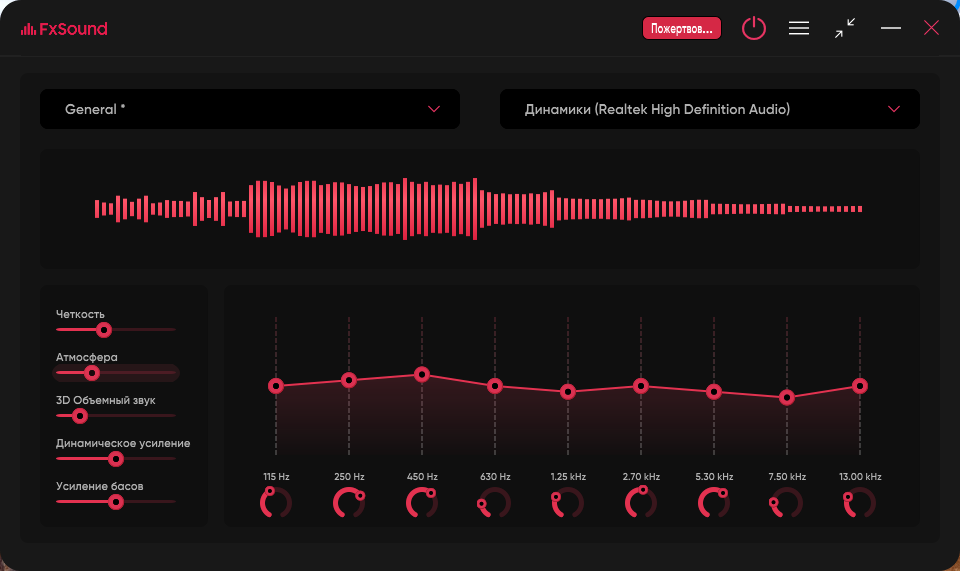The width and height of the screenshot is (960, 571).
Task: Minimize the FxSound window
Action: point(890,28)
